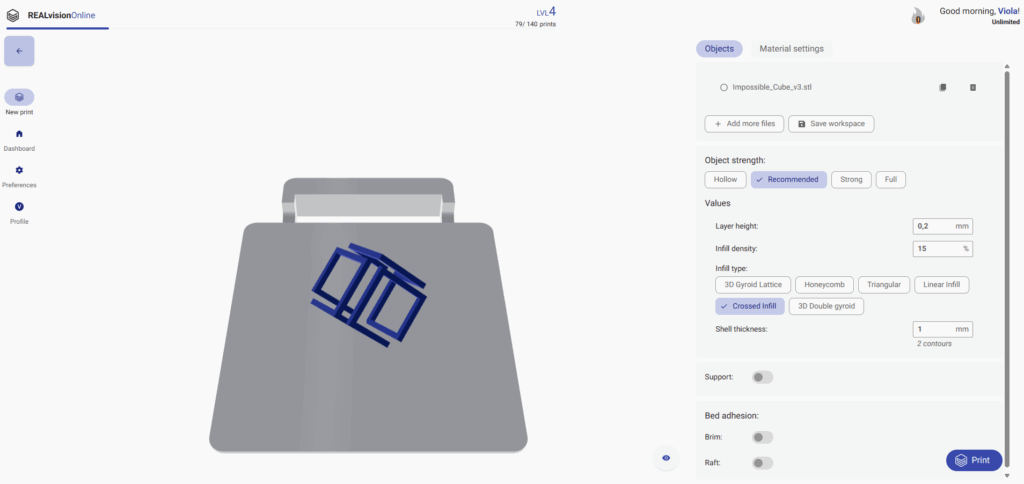Select Recommended object strength
The width and height of the screenshot is (1024, 484).
coord(789,180)
